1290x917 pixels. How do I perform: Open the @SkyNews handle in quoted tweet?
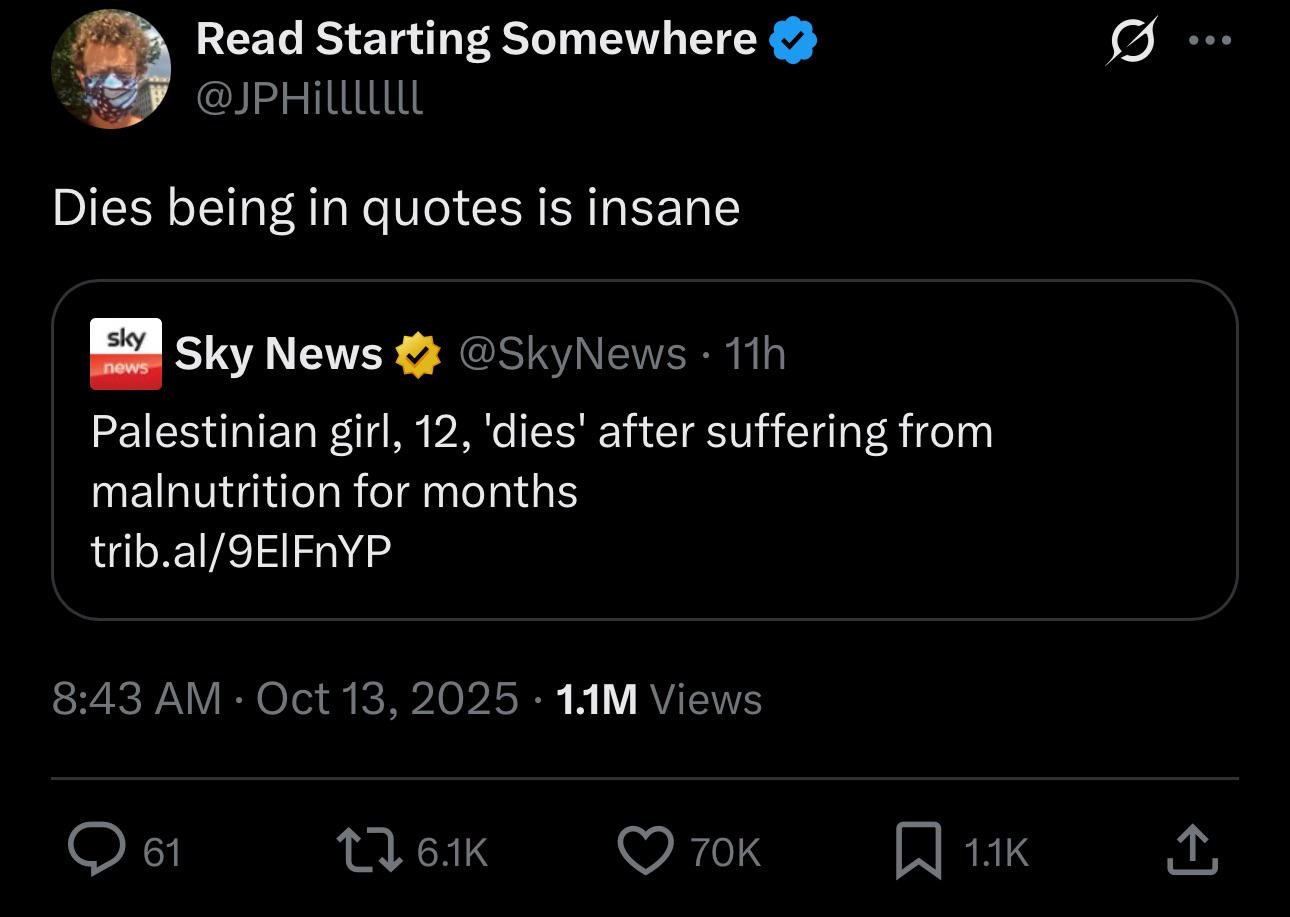coord(572,354)
